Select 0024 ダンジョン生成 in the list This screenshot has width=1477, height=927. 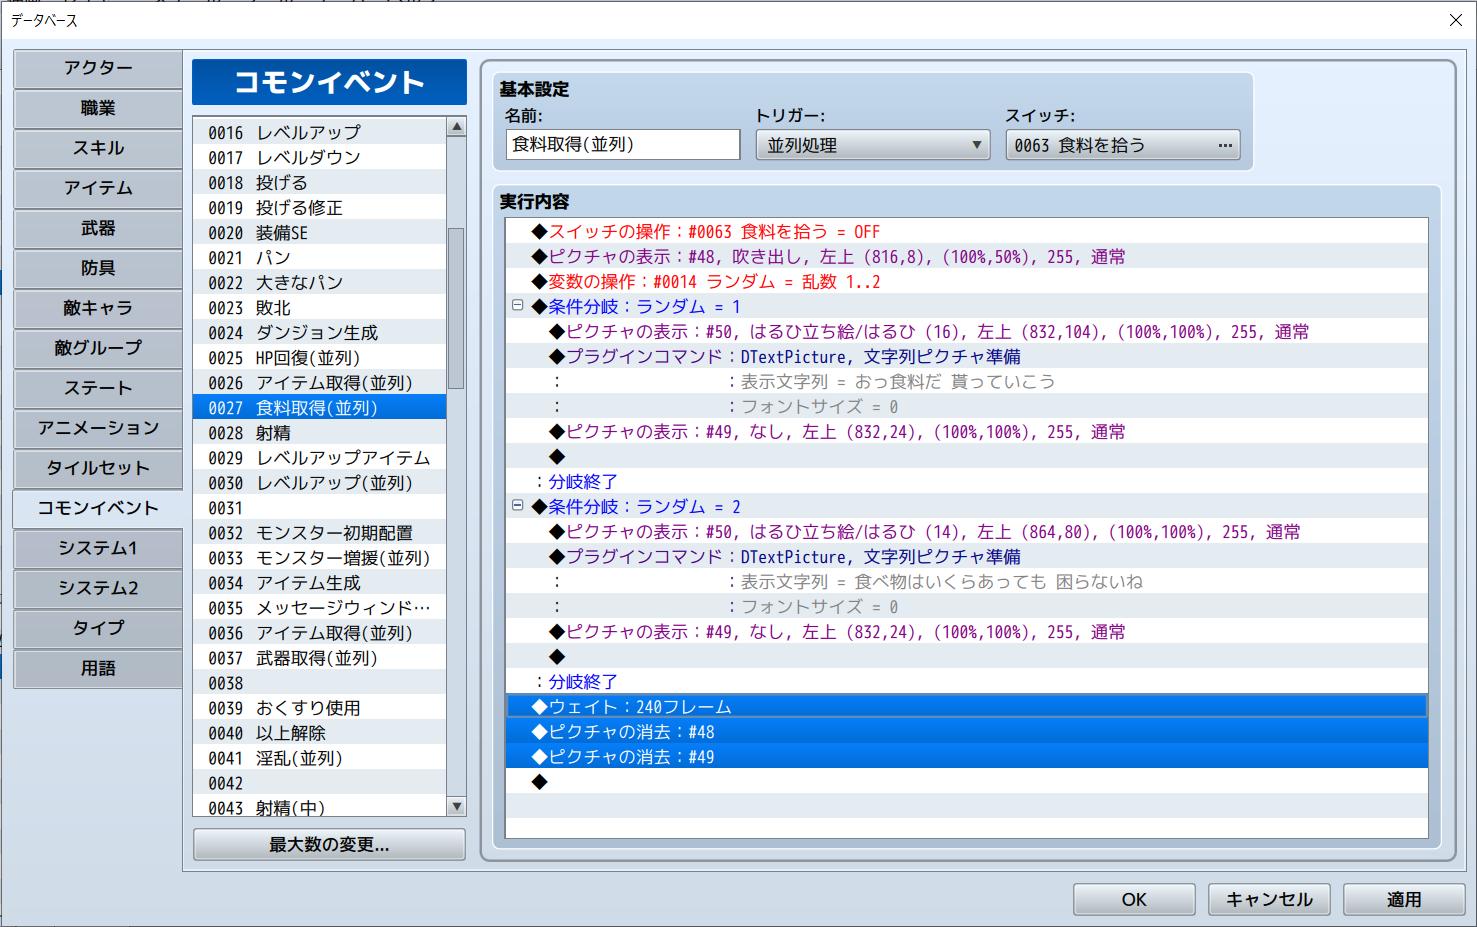[318, 333]
